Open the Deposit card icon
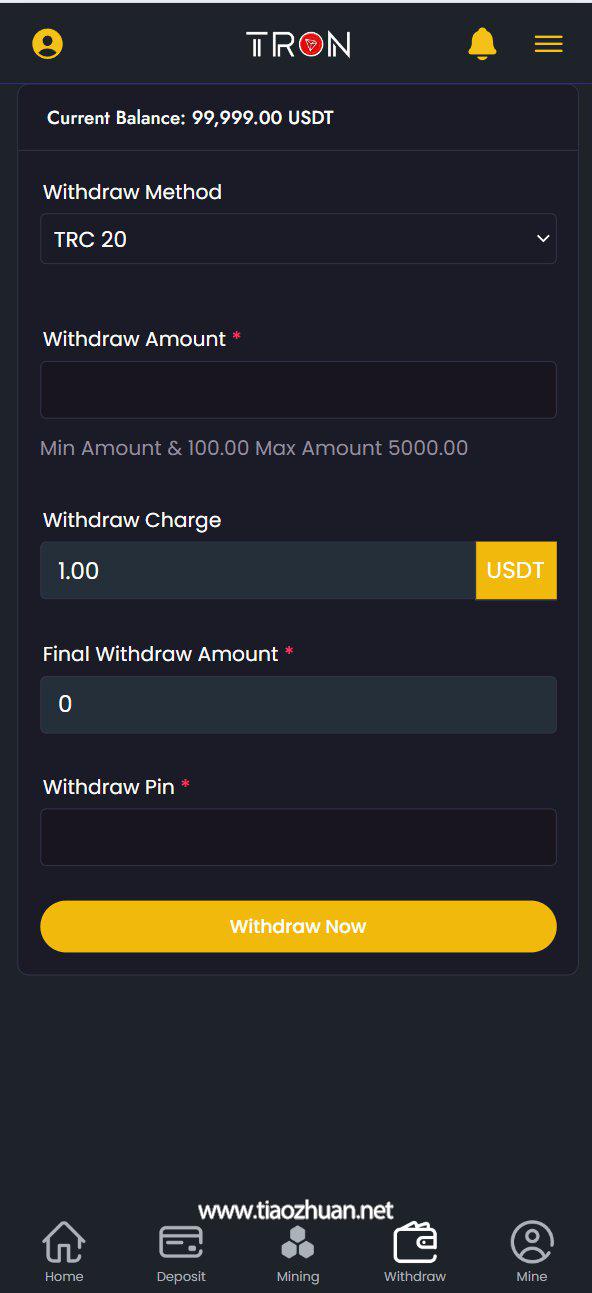Screen dimensions: 592x1293 coord(181,1242)
